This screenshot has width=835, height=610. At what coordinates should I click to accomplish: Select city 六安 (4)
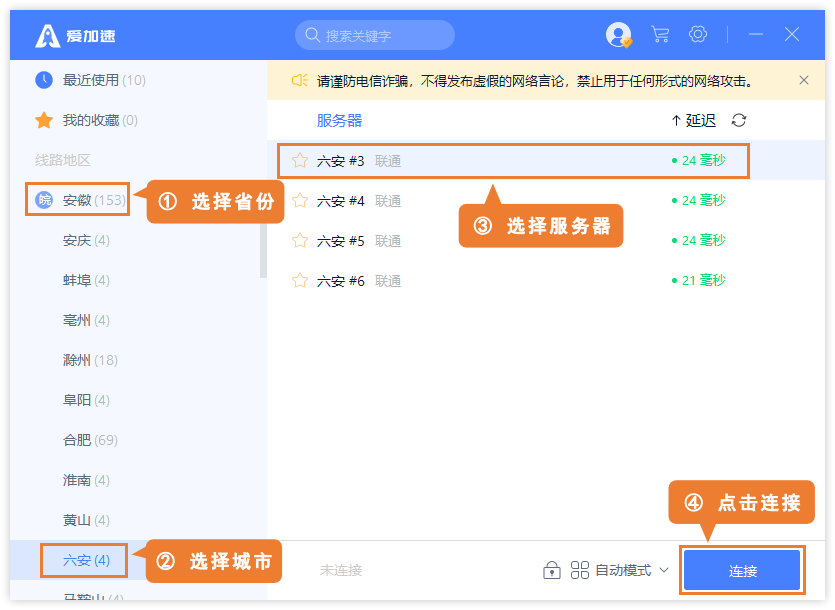(x=86, y=560)
